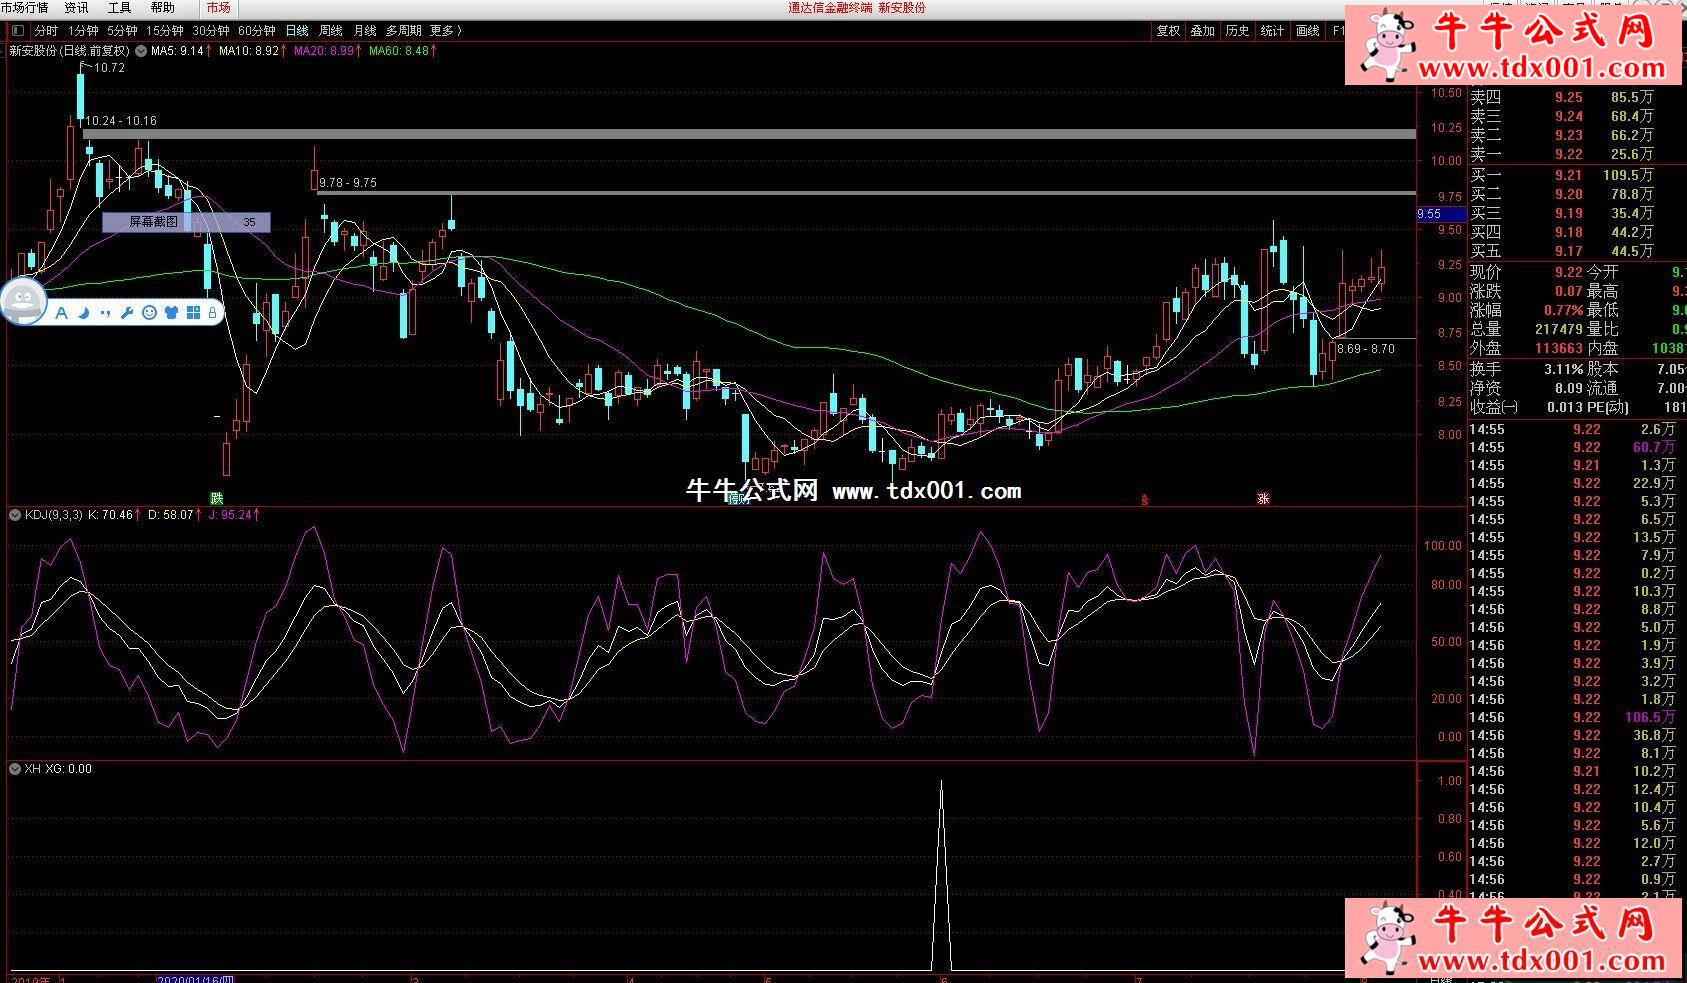Click the MA5: 9.14 indicator value
This screenshot has height=983, width=1687.
tap(178, 51)
